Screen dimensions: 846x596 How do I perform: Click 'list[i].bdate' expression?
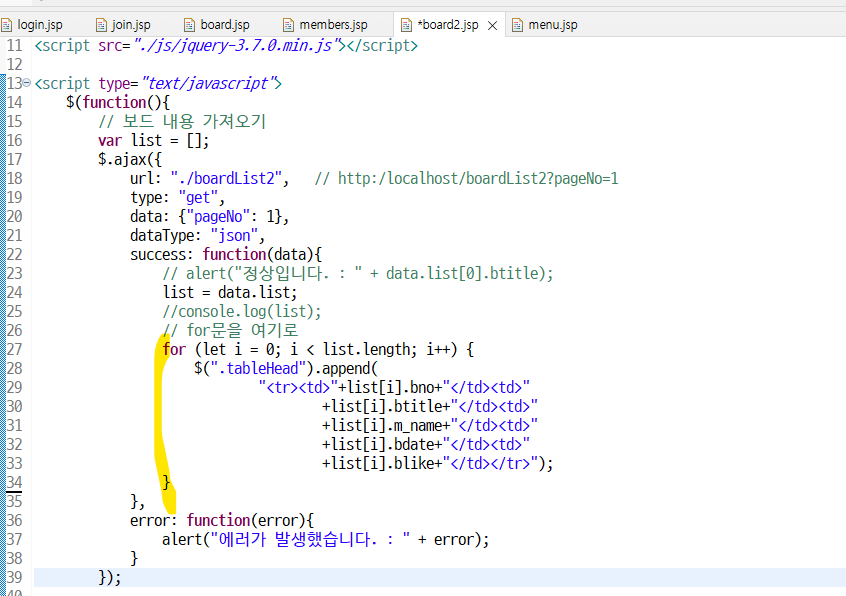point(383,444)
